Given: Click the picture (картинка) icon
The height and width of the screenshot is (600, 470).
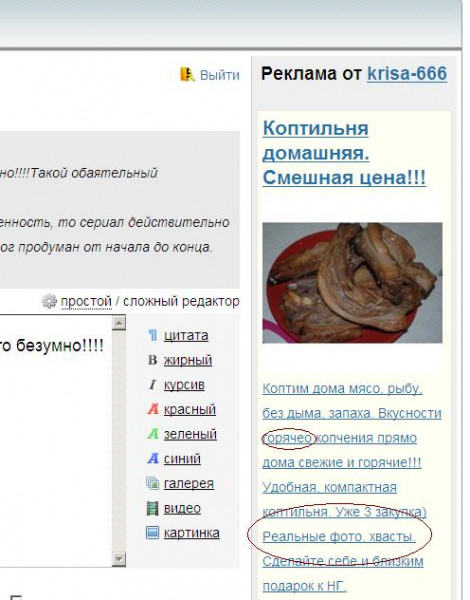Looking at the screenshot, I should point(152,533).
